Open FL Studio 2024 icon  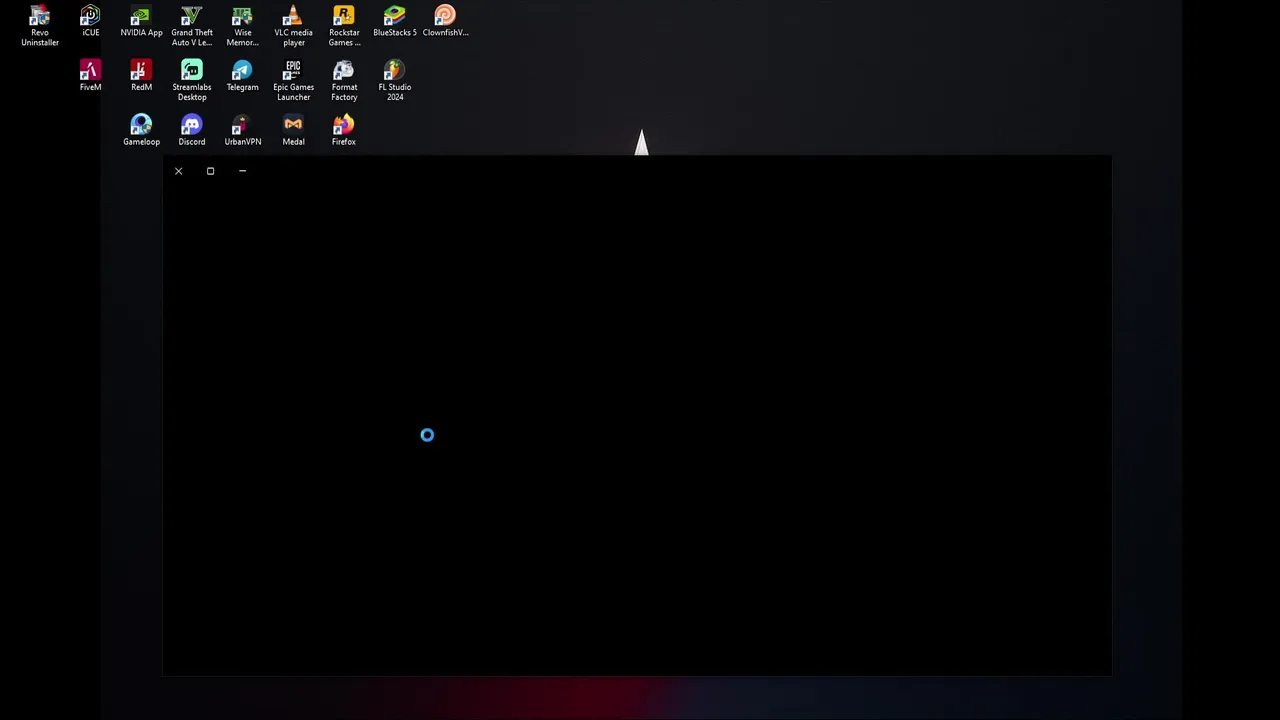tap(395, 80)
